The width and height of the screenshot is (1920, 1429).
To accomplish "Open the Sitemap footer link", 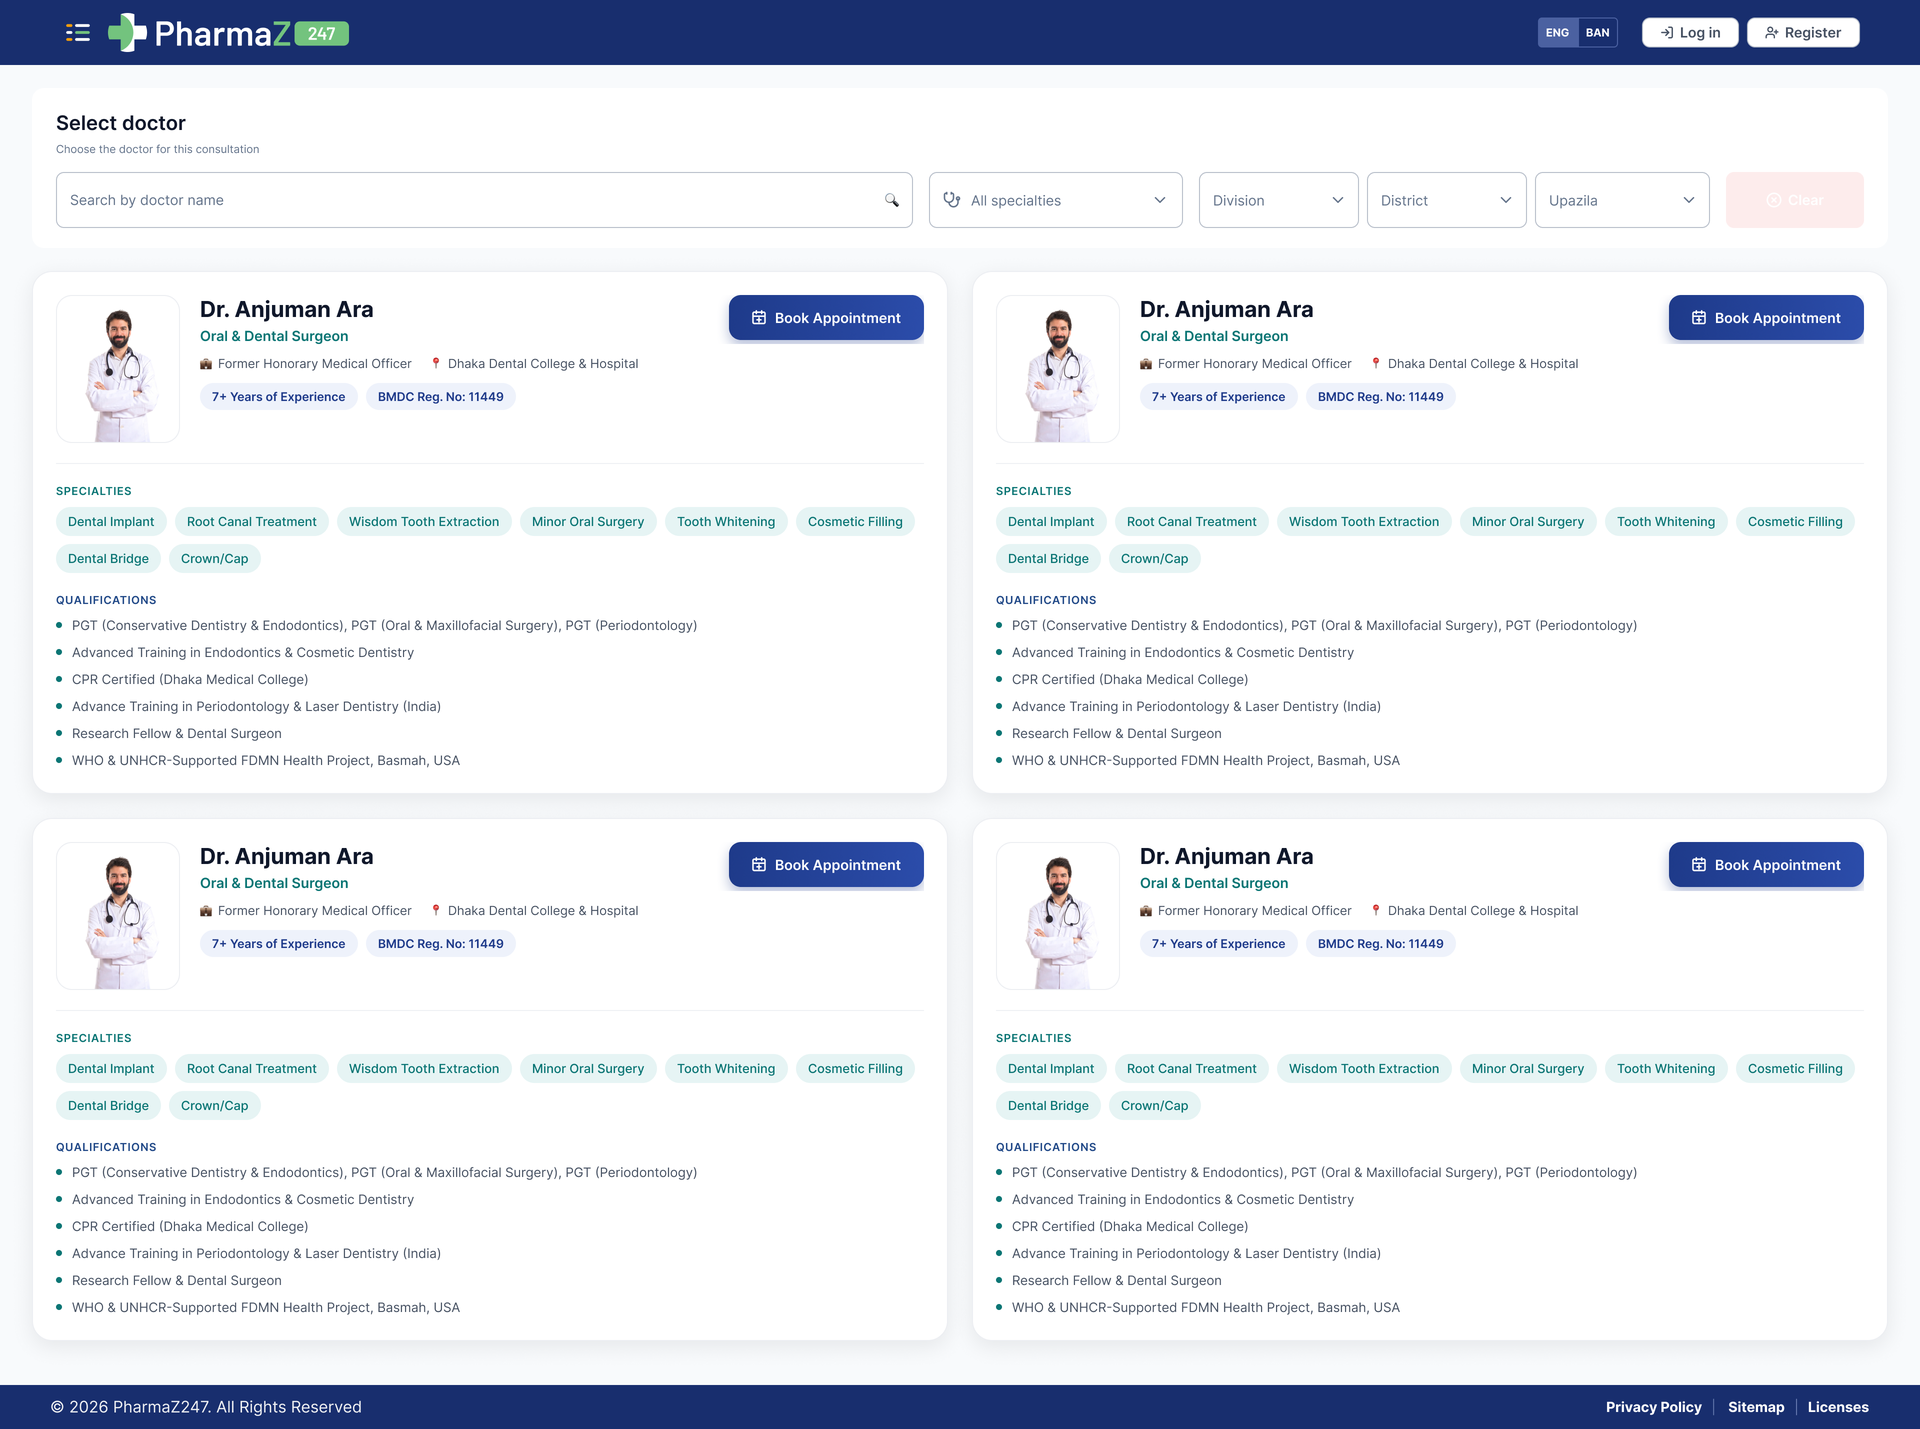I will pyautogui.click(x=1755, y=1407).
